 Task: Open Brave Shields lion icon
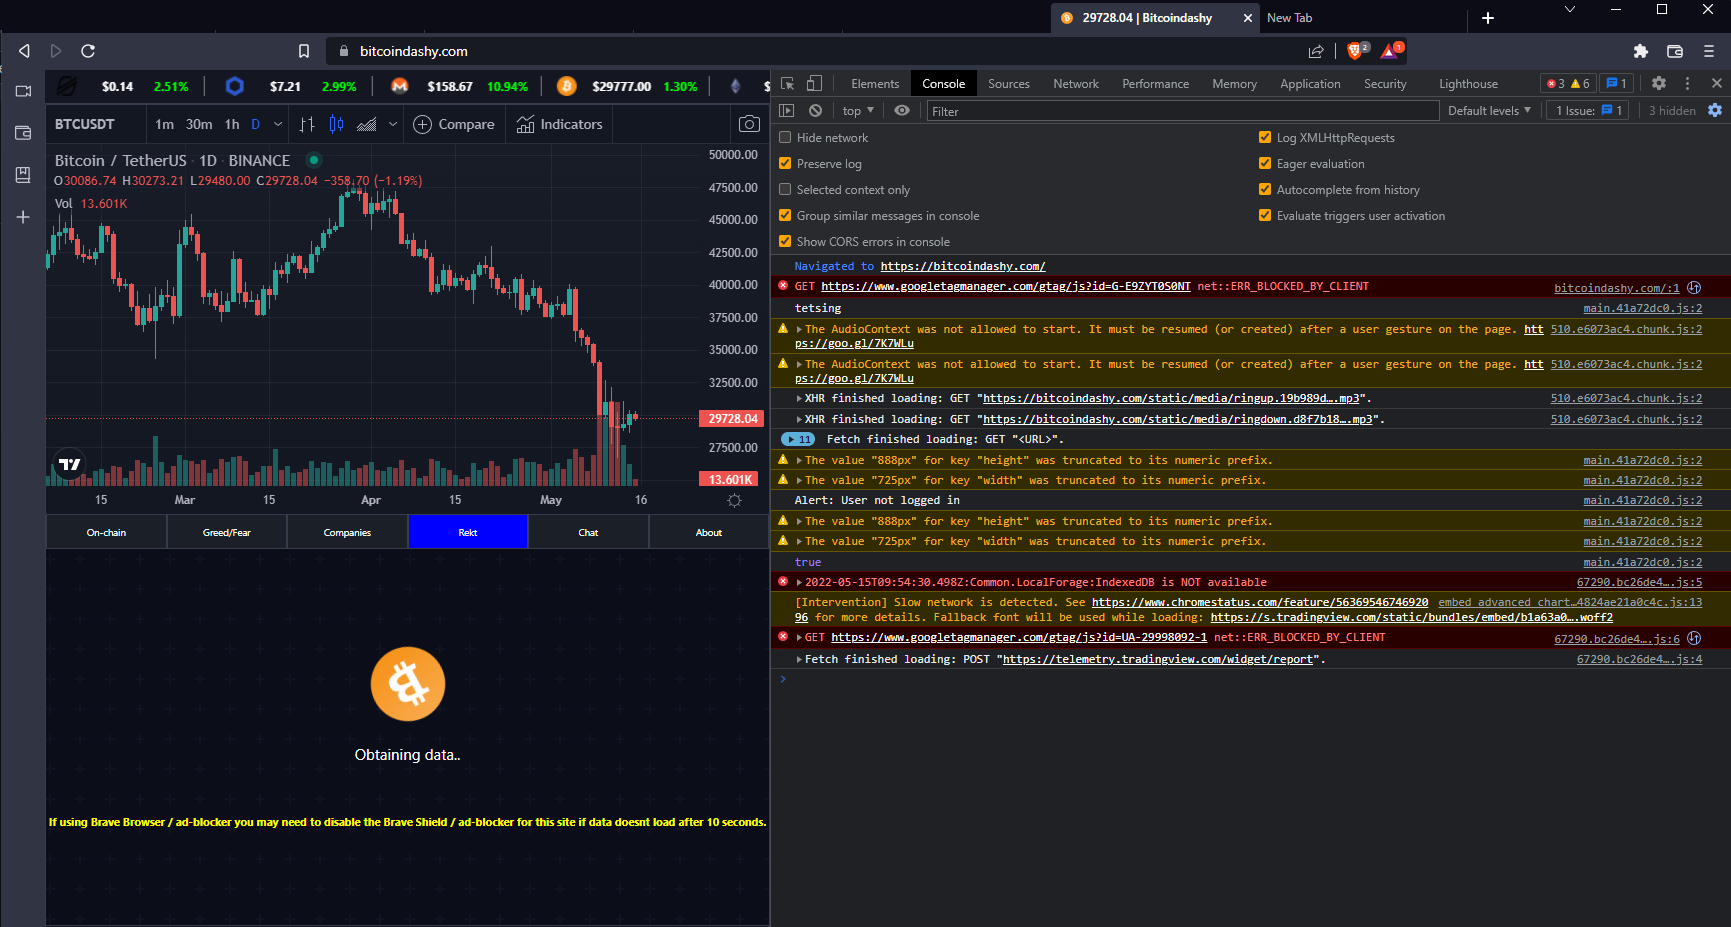[1357, 50]
